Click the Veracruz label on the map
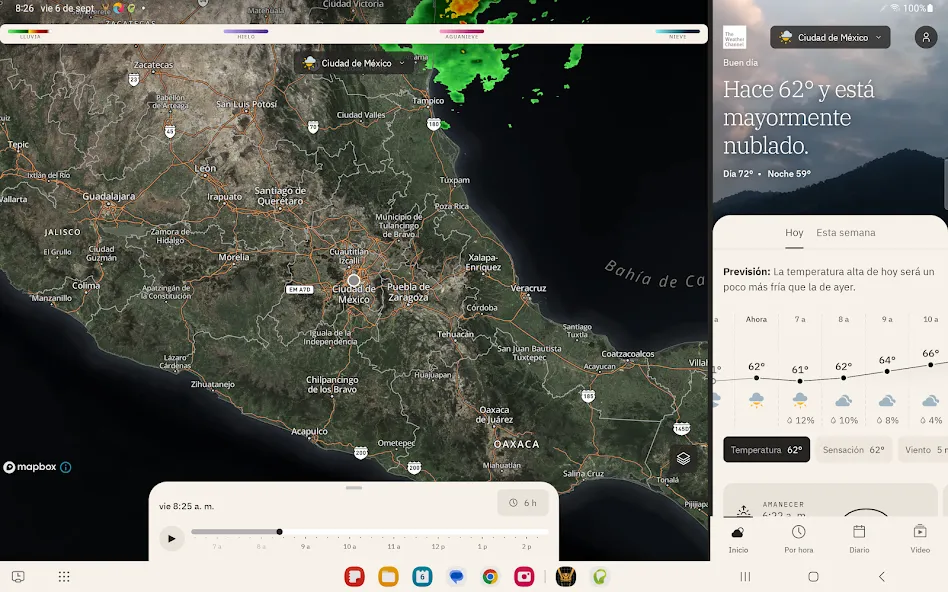 pos(528,288)
